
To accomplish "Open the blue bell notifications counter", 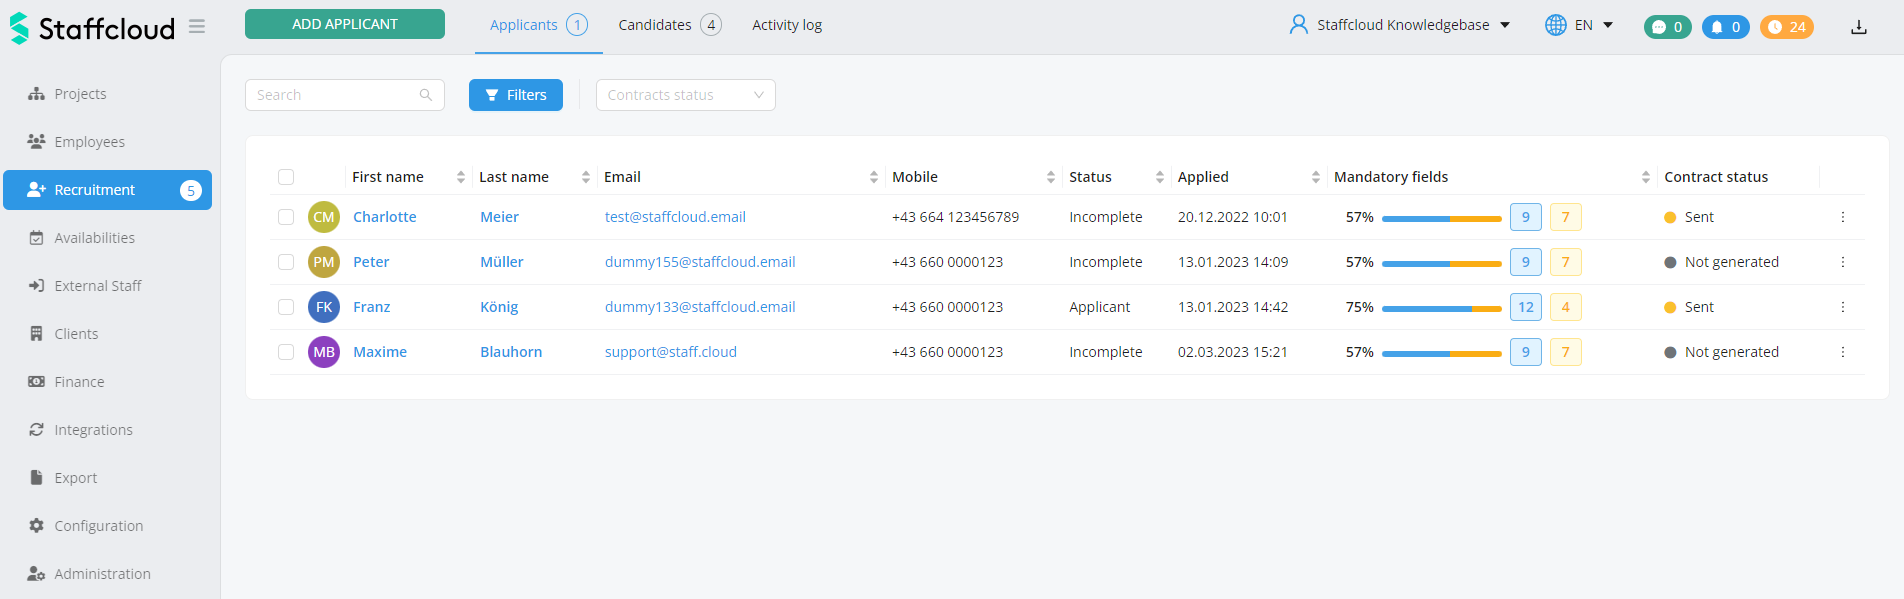I will pos(1725,27).
